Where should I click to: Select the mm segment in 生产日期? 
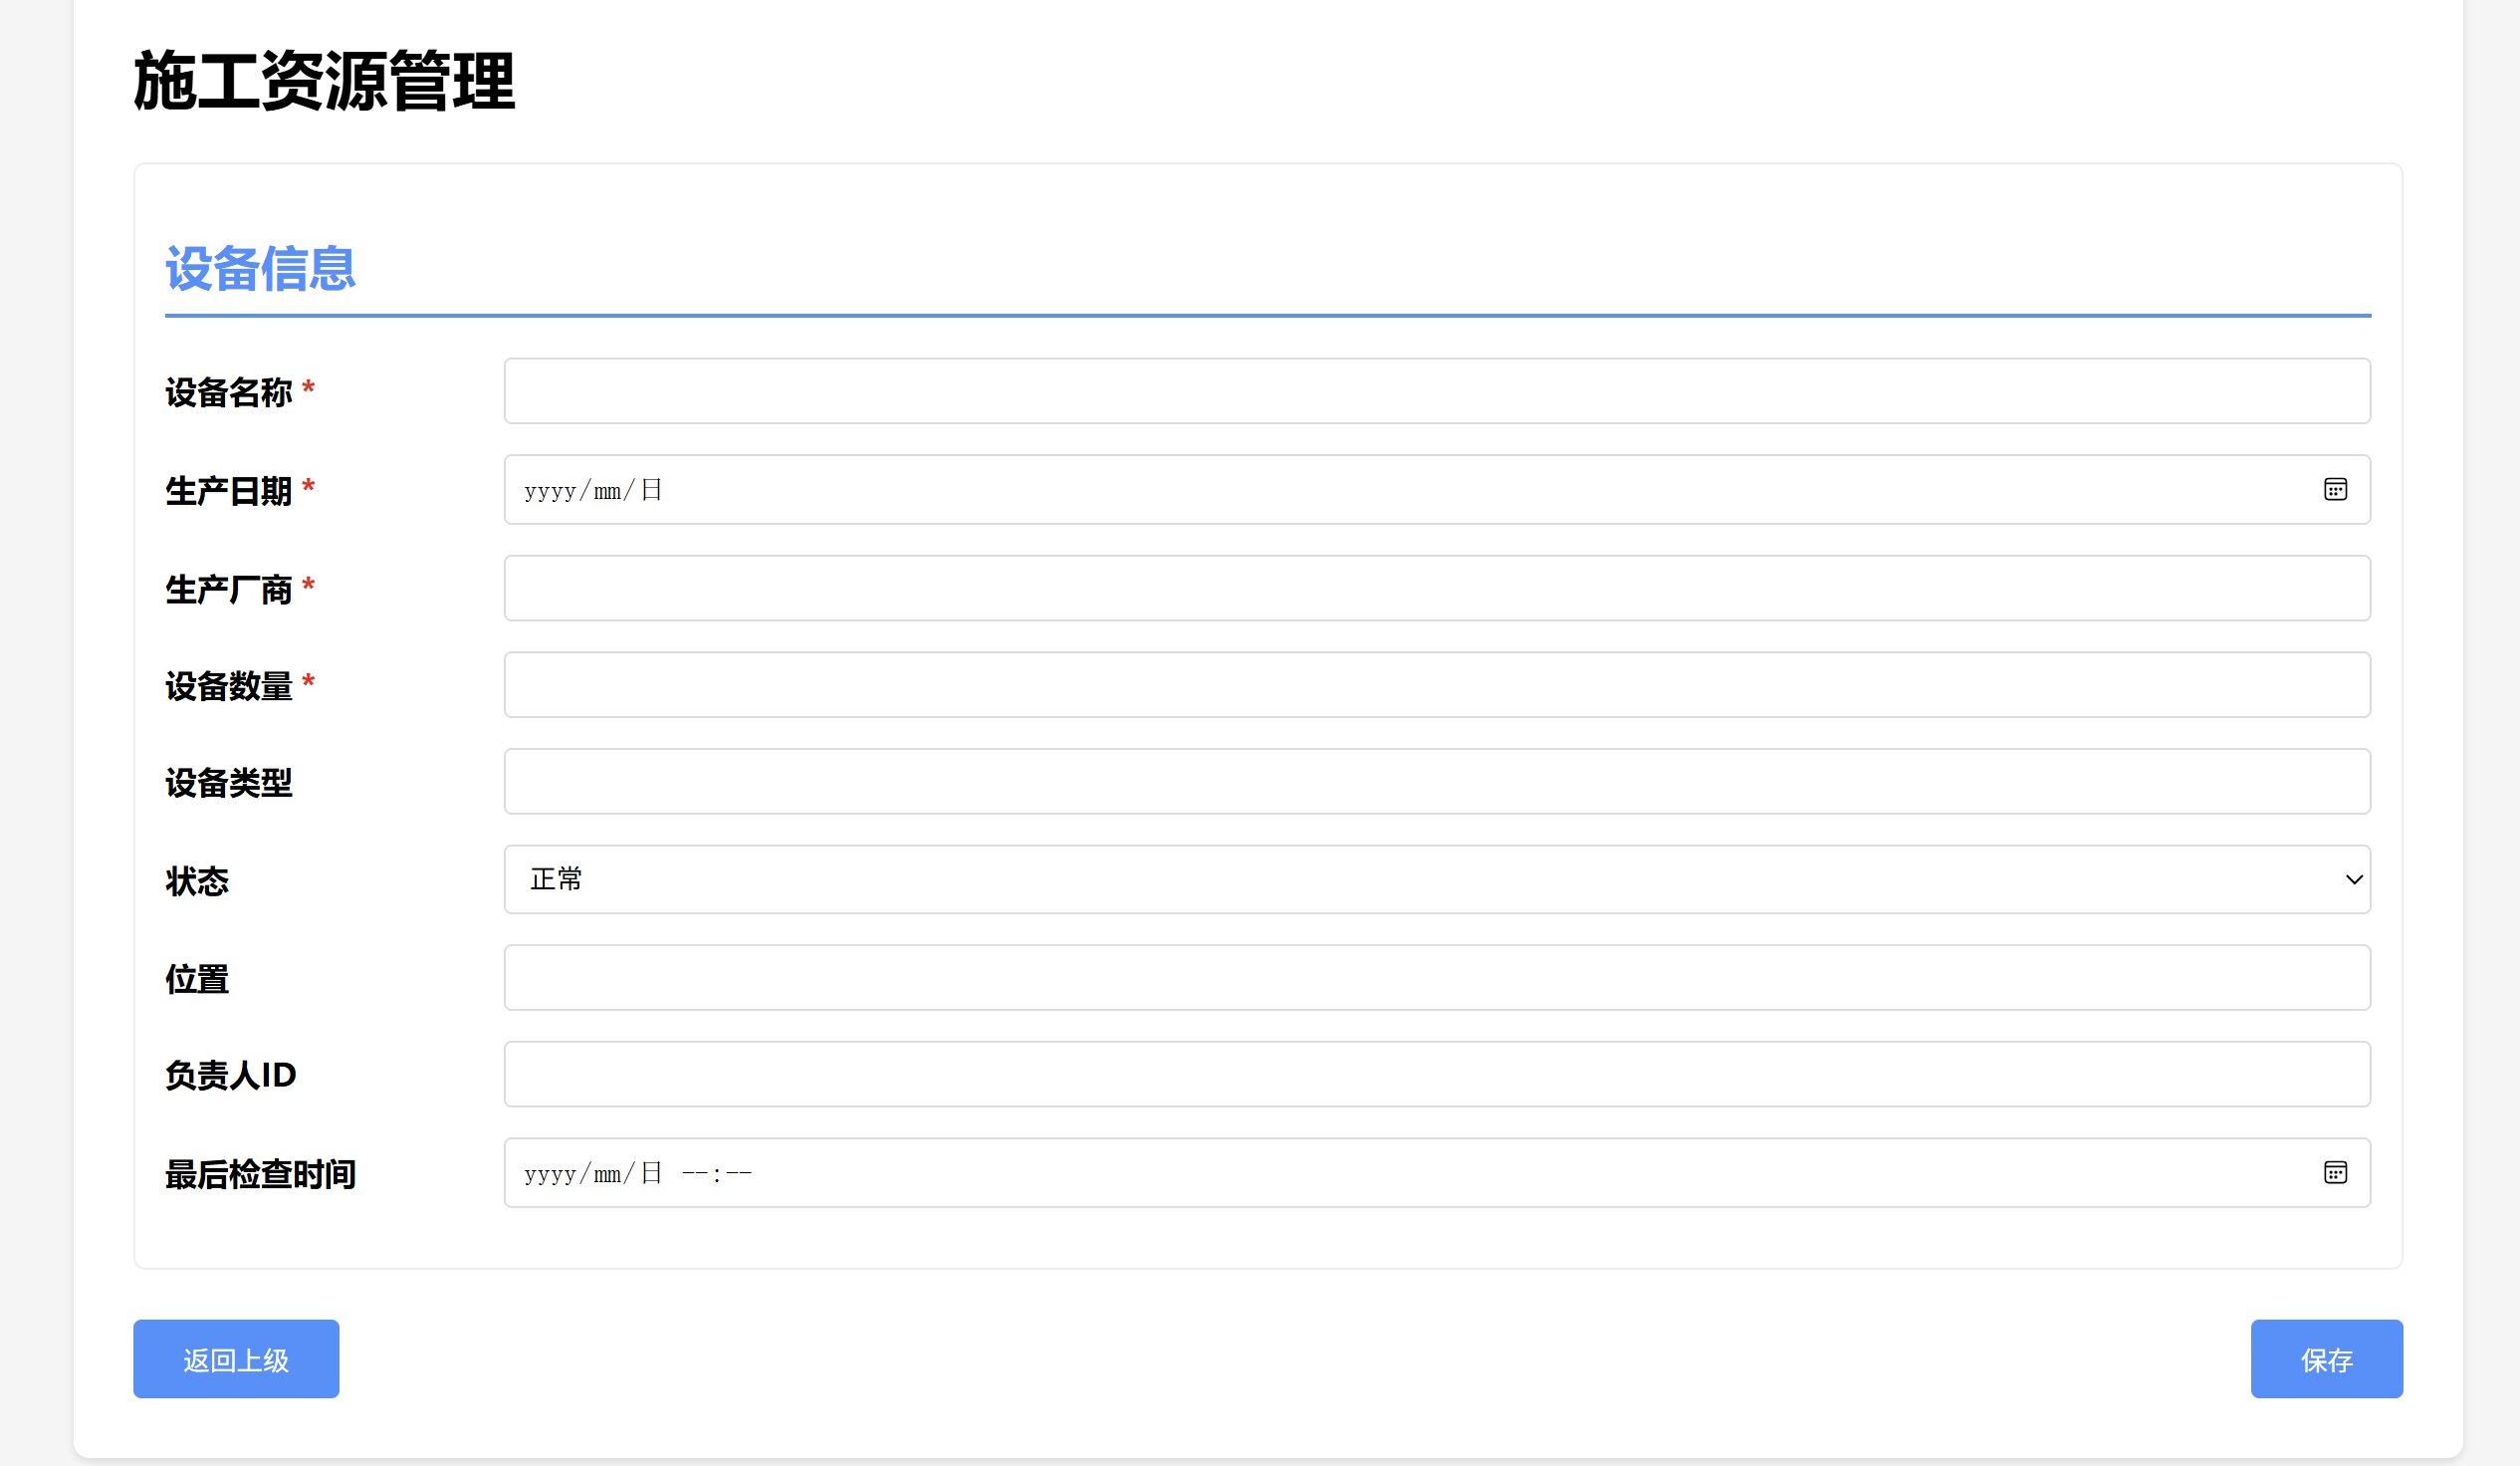click(607, 491)
